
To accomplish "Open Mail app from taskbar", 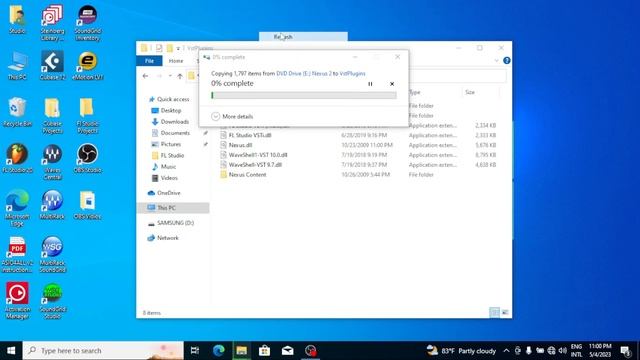I will coord(287,351).
